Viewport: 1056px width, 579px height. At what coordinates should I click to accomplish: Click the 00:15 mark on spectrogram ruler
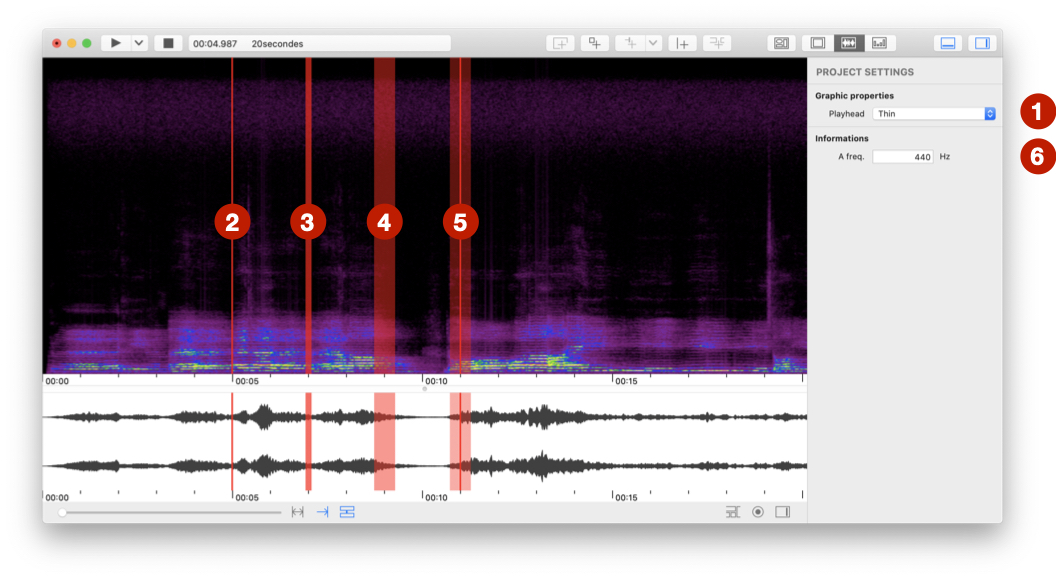(x=626, y=381)
